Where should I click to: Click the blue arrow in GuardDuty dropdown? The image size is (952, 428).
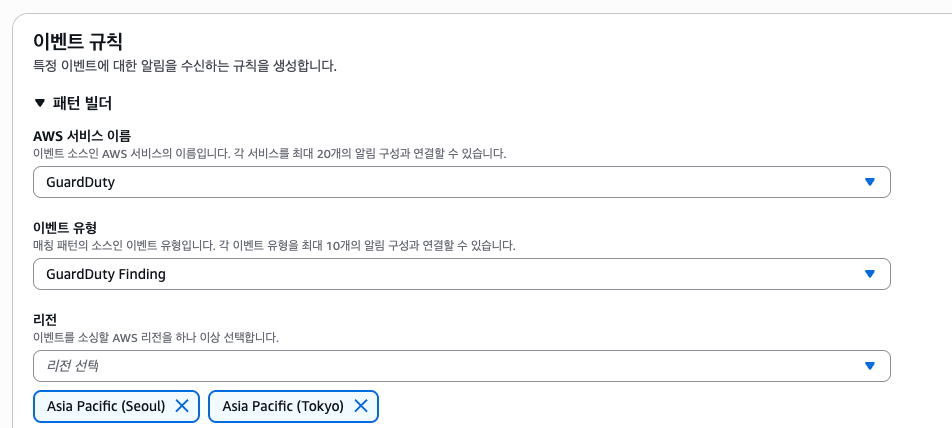pos(869,182)
